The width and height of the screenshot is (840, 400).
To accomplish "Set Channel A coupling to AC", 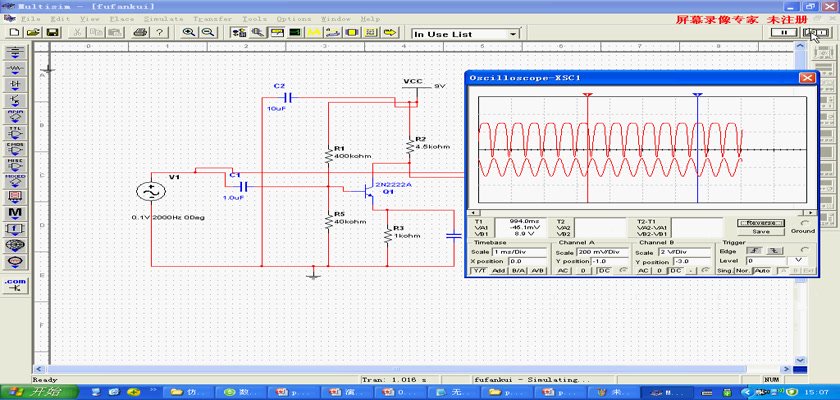I will click(x=563, y=271).
